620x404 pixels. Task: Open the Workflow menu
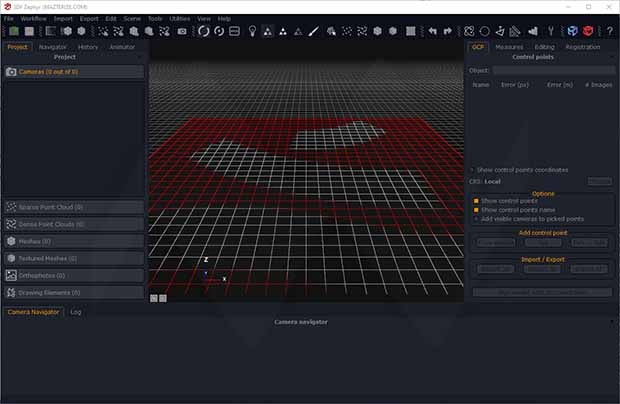click(34, 19)
